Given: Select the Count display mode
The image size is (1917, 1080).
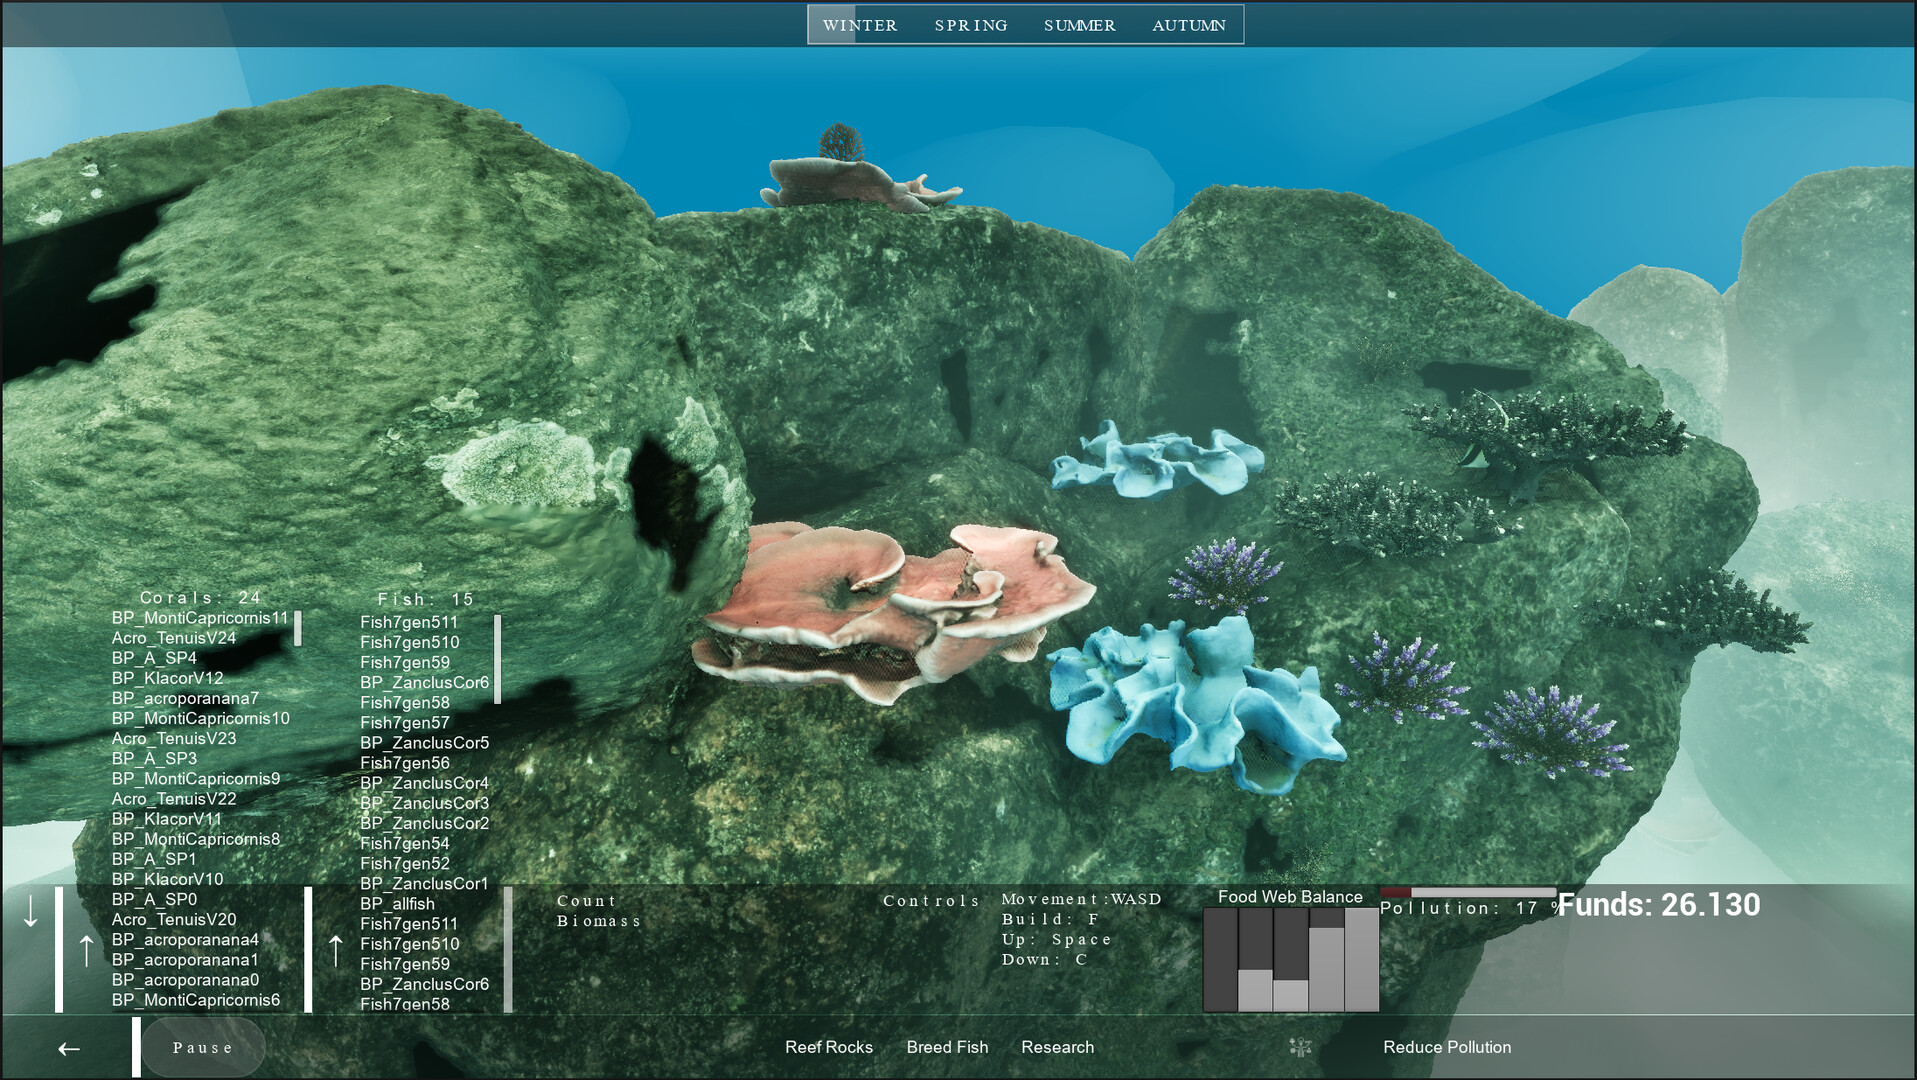Looking at the screenshot, I should tap(587, 901).
